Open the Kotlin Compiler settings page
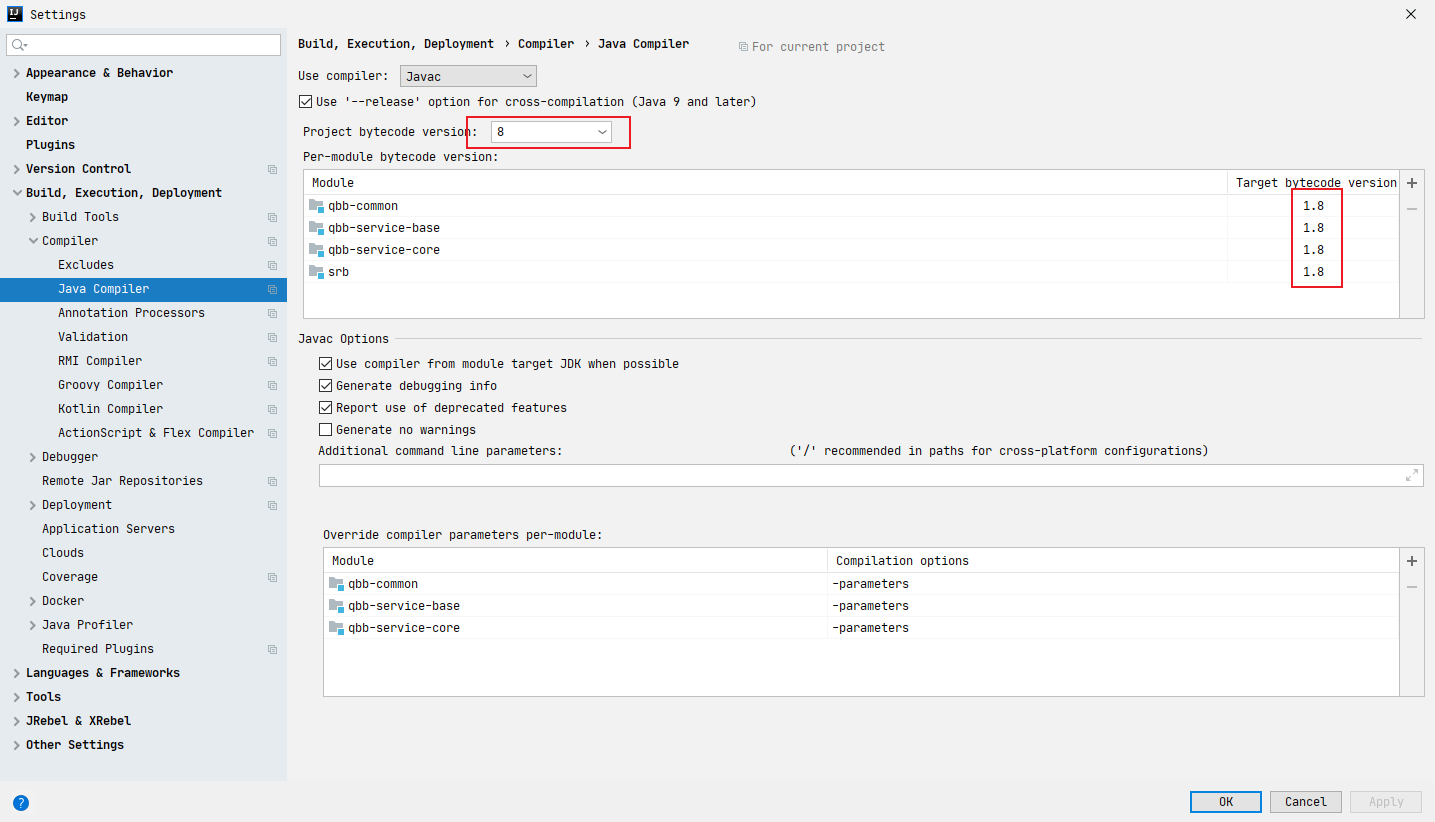 coord(110,409)
